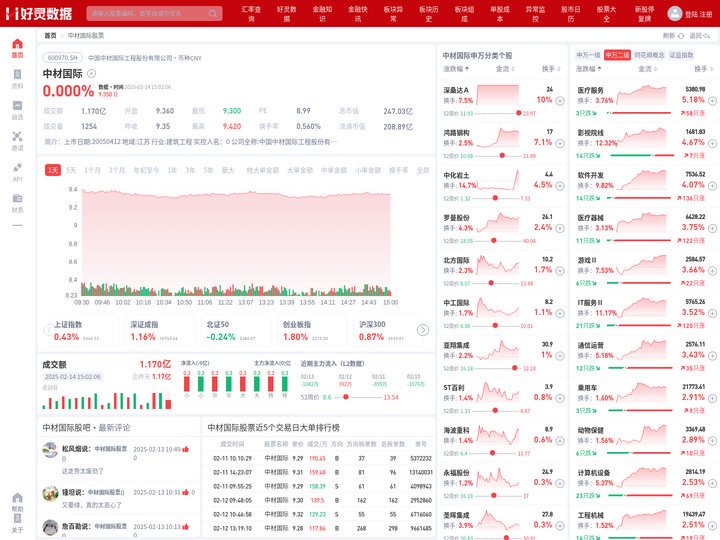The width and height of the screenshot is (720, 540).
Task: Add 罗曼股份 with its plus icon
Action: click(x=560, y=228)
